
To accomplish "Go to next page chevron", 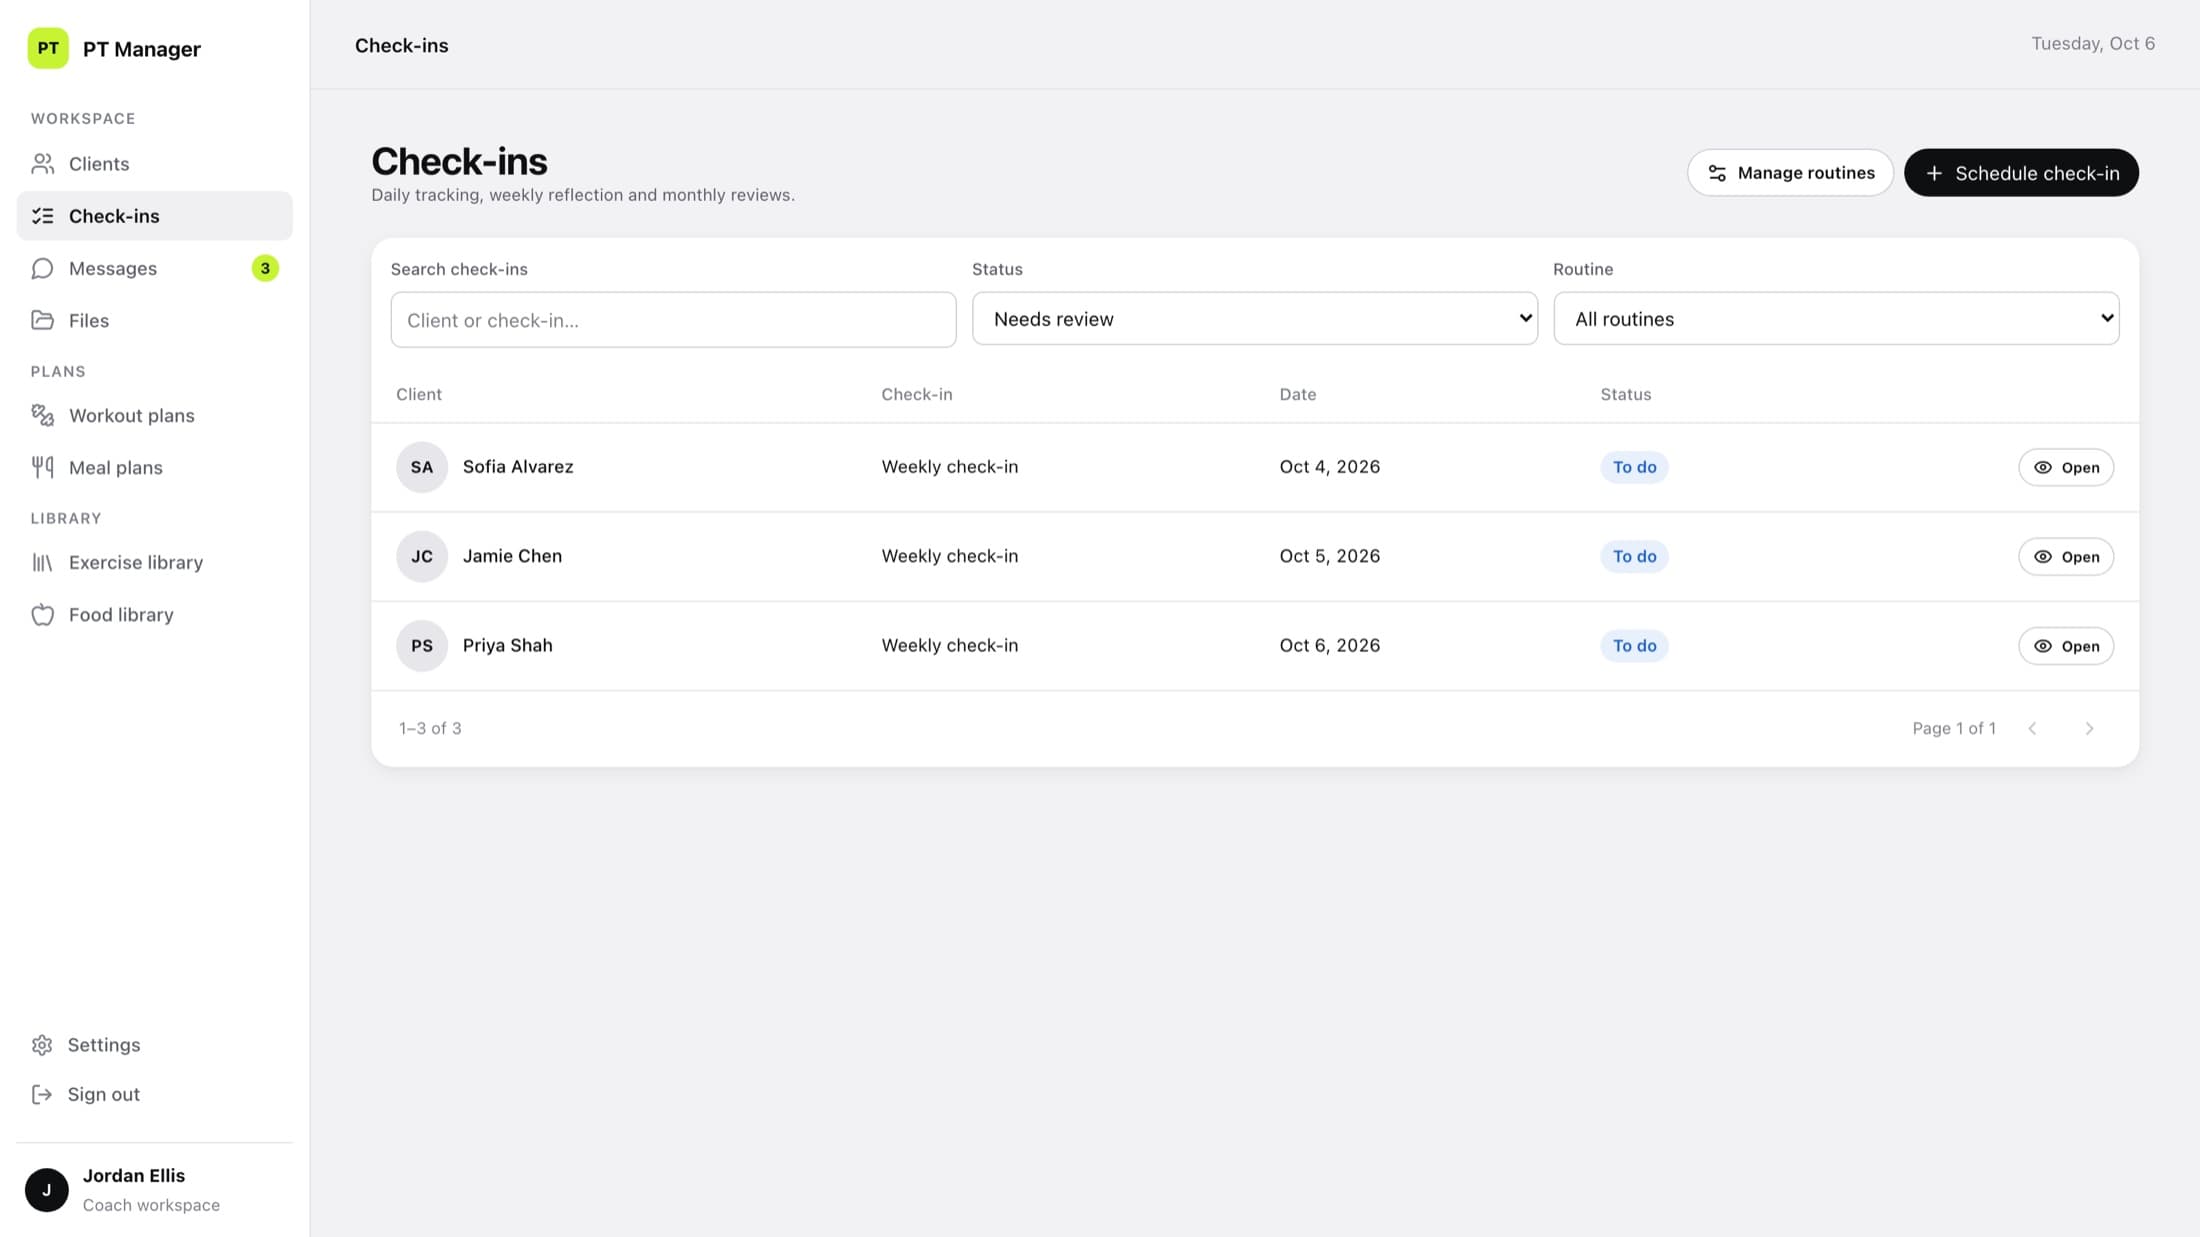I will [x=2089, y=728].
